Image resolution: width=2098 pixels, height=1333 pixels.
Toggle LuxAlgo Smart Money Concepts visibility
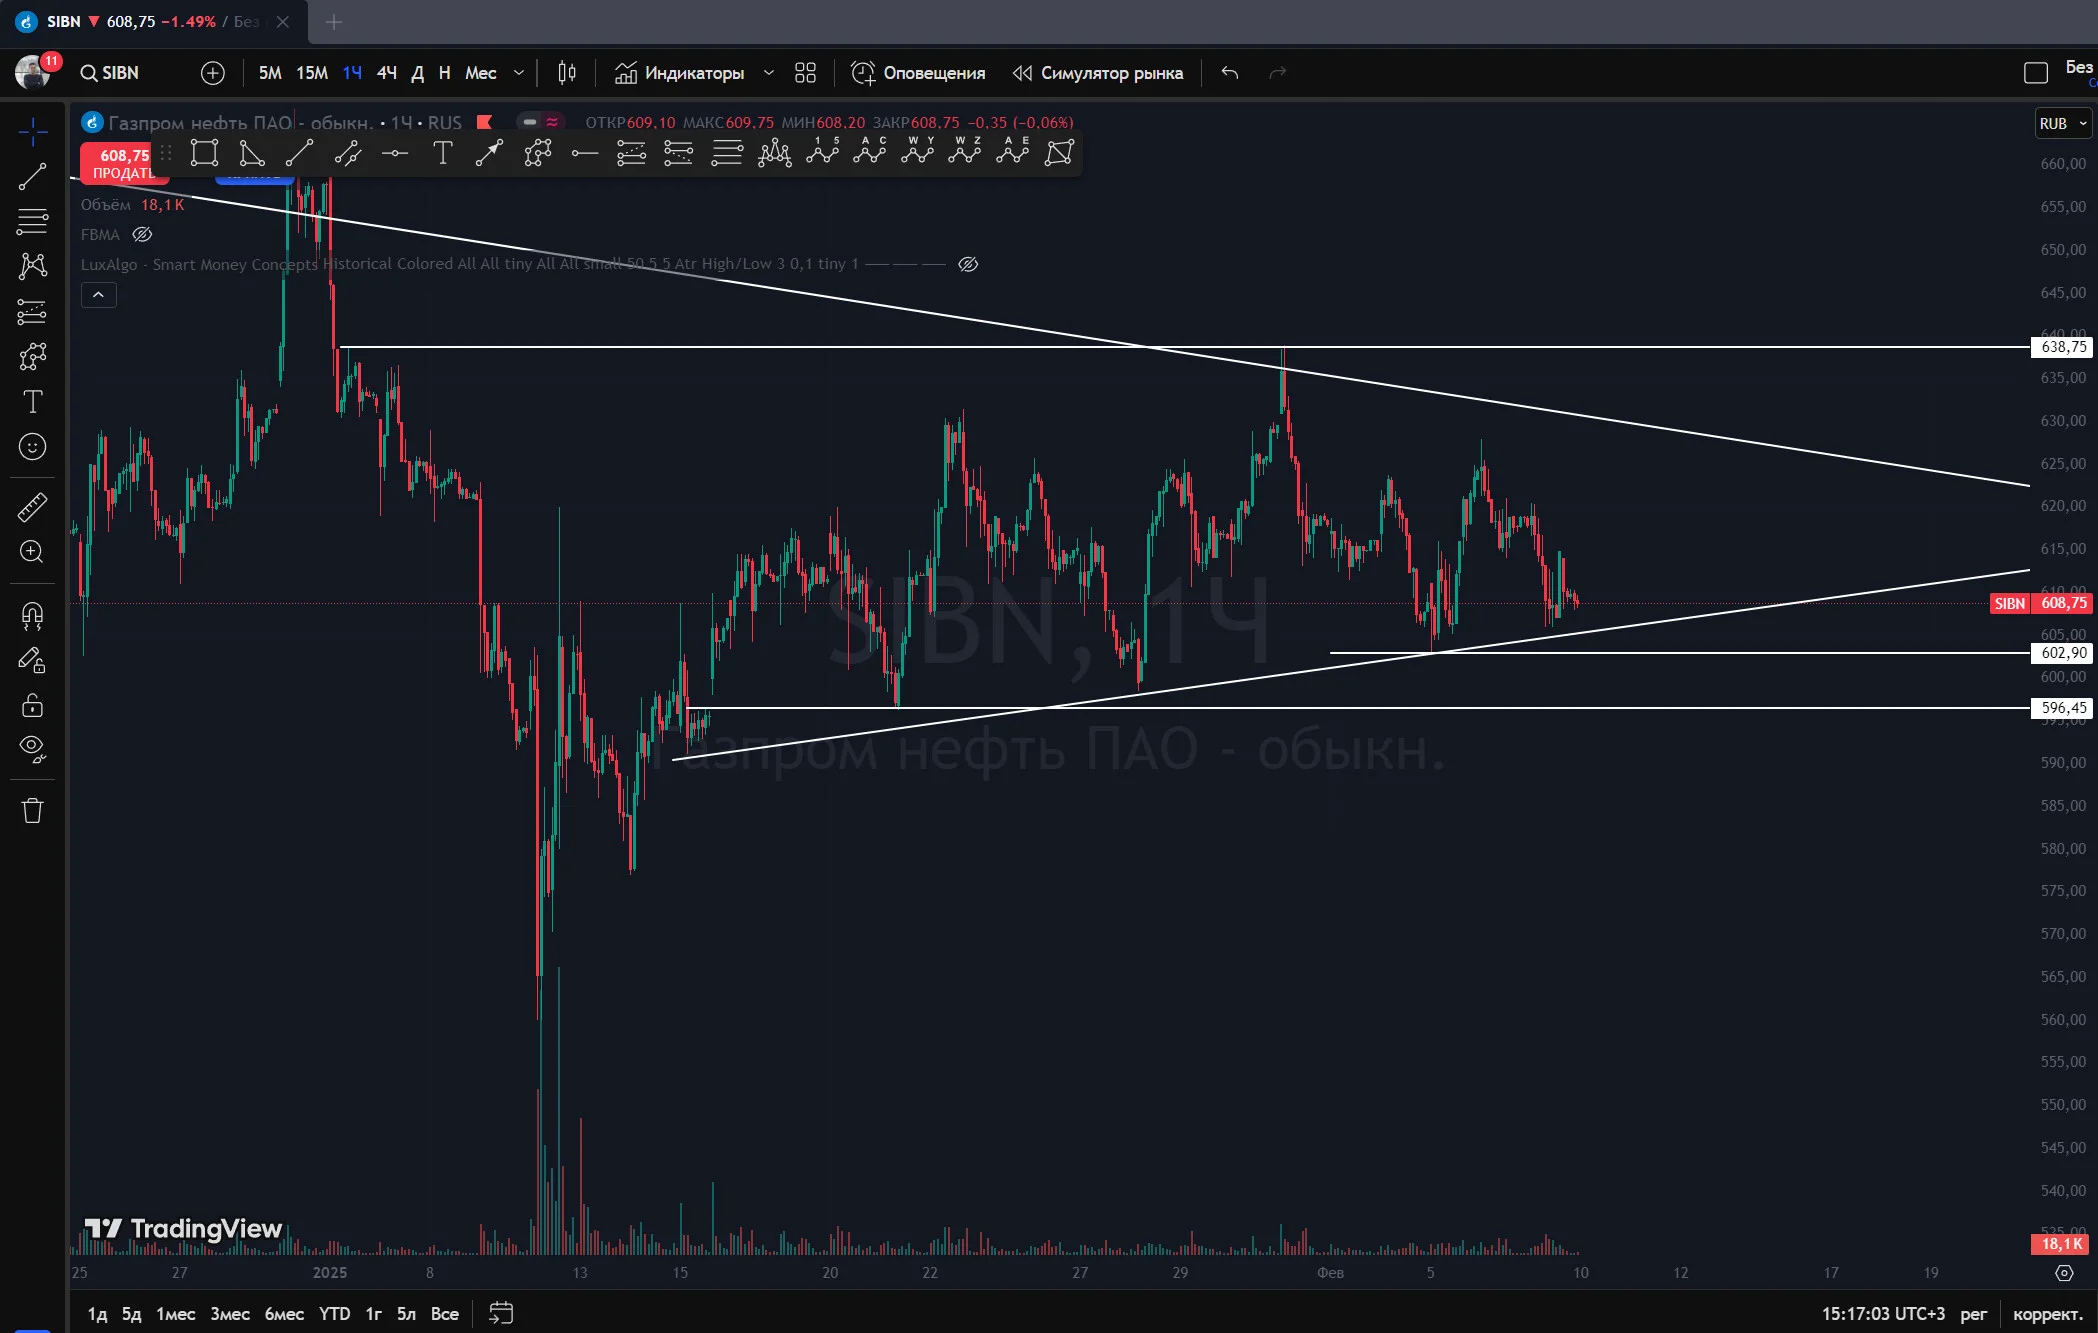pos(968,264)
